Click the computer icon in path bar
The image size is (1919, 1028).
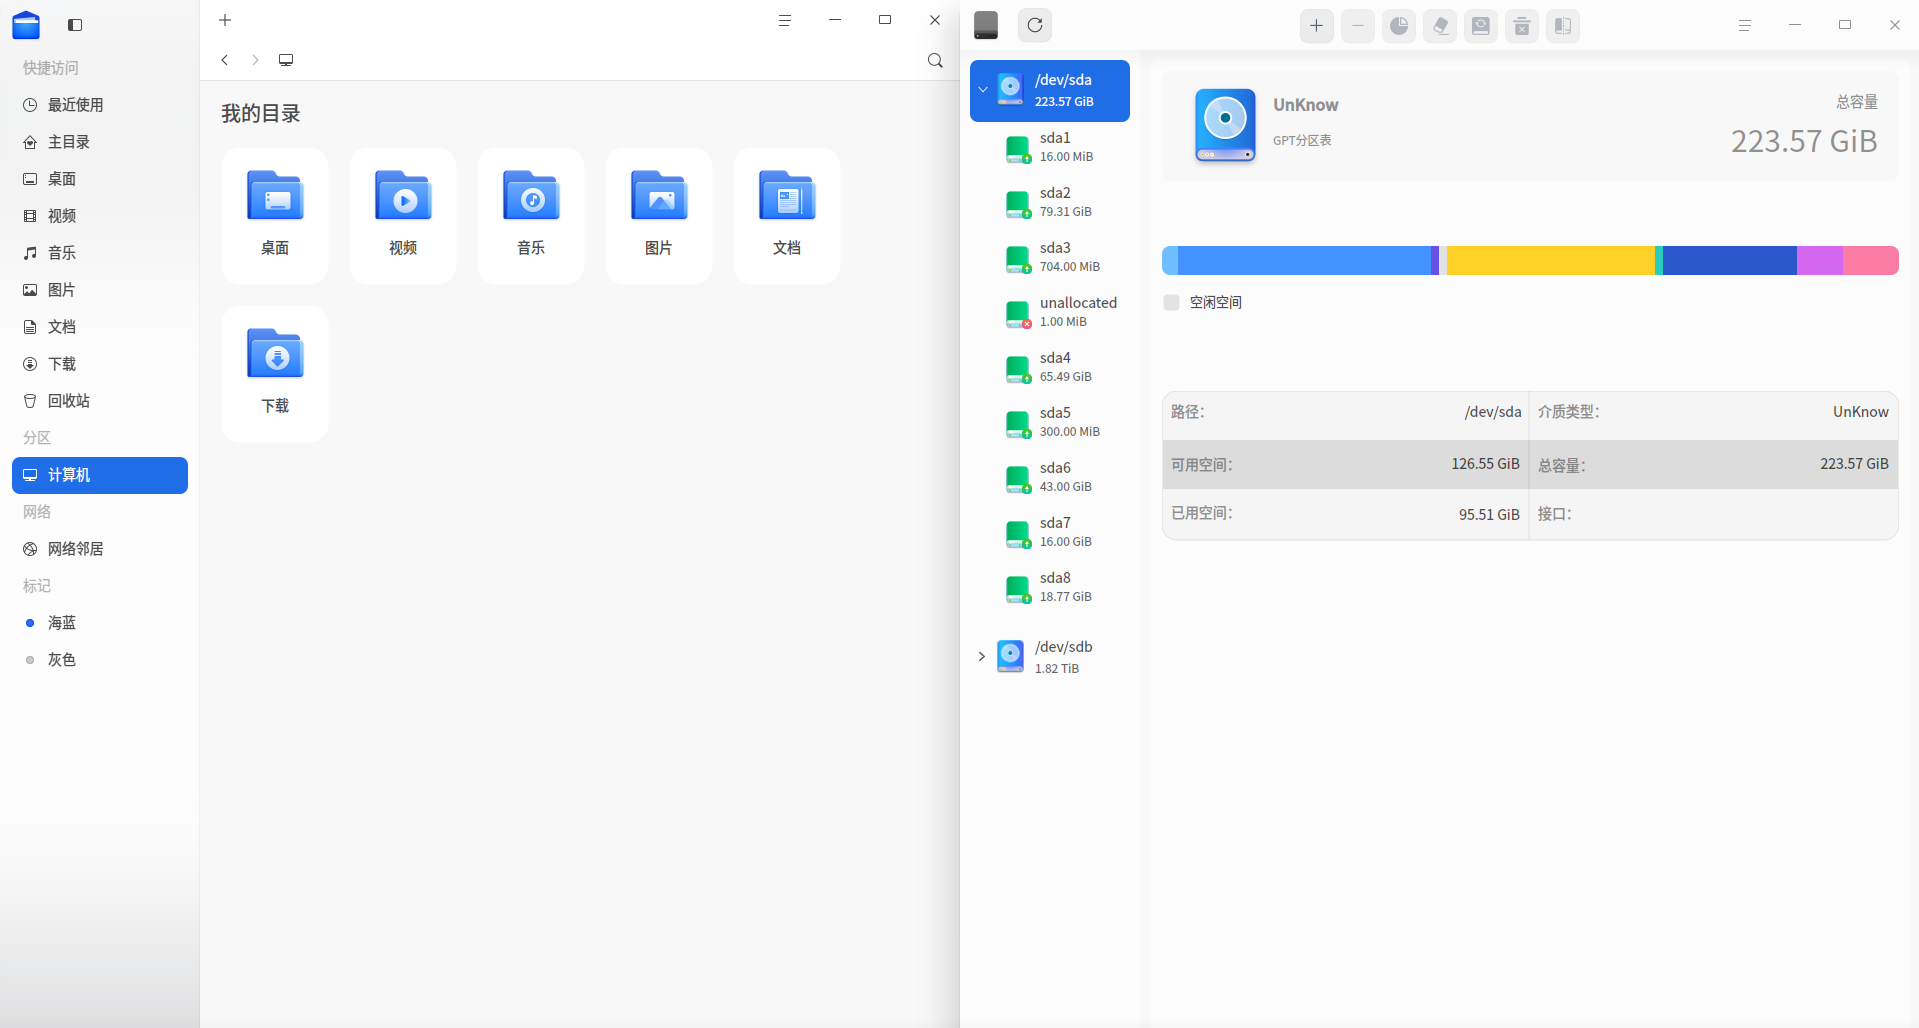pyautogui.click(x=286, y=60)
